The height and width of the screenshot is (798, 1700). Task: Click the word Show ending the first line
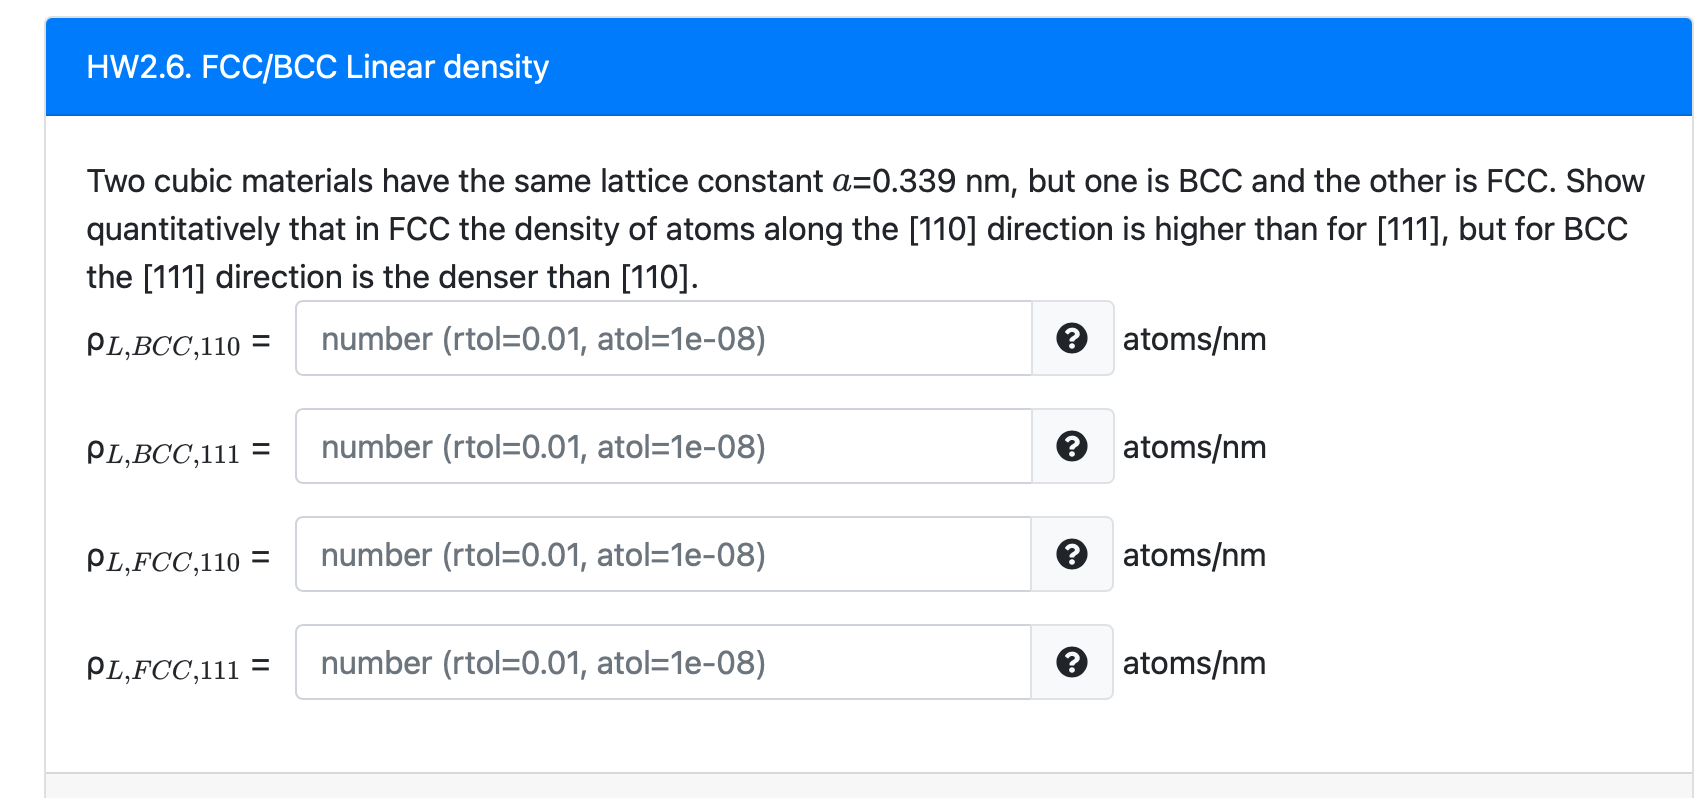point(1604,181)
